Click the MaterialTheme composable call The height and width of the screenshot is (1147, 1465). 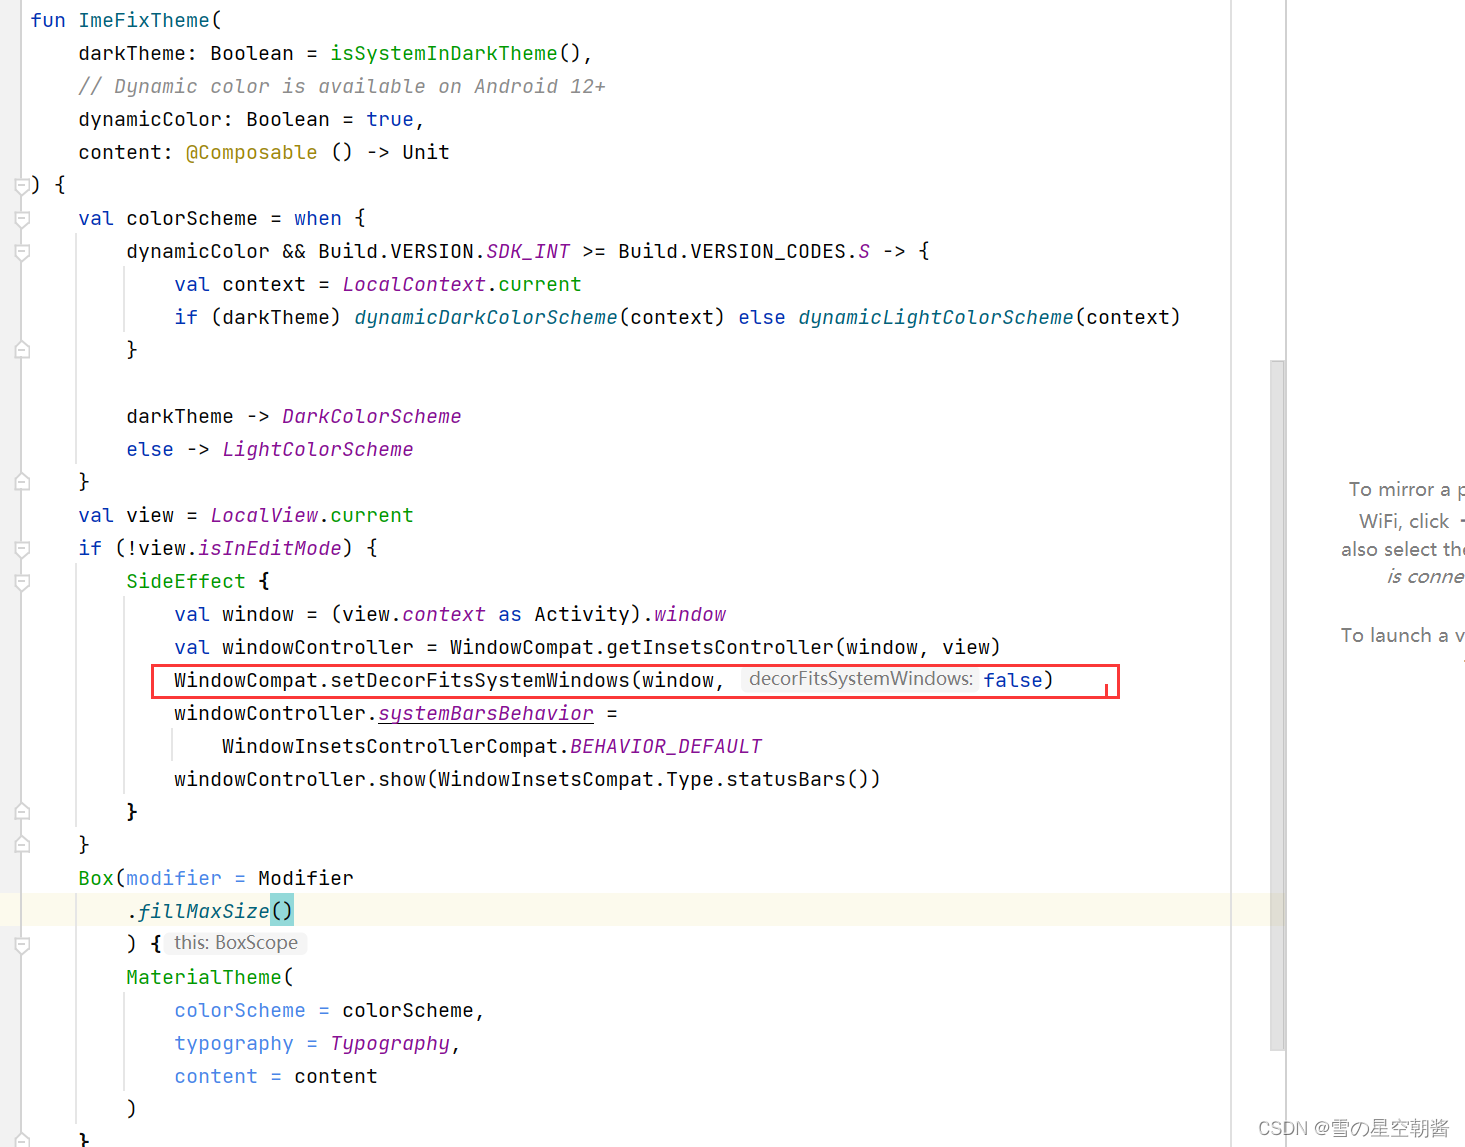click(x=204, y=977)
